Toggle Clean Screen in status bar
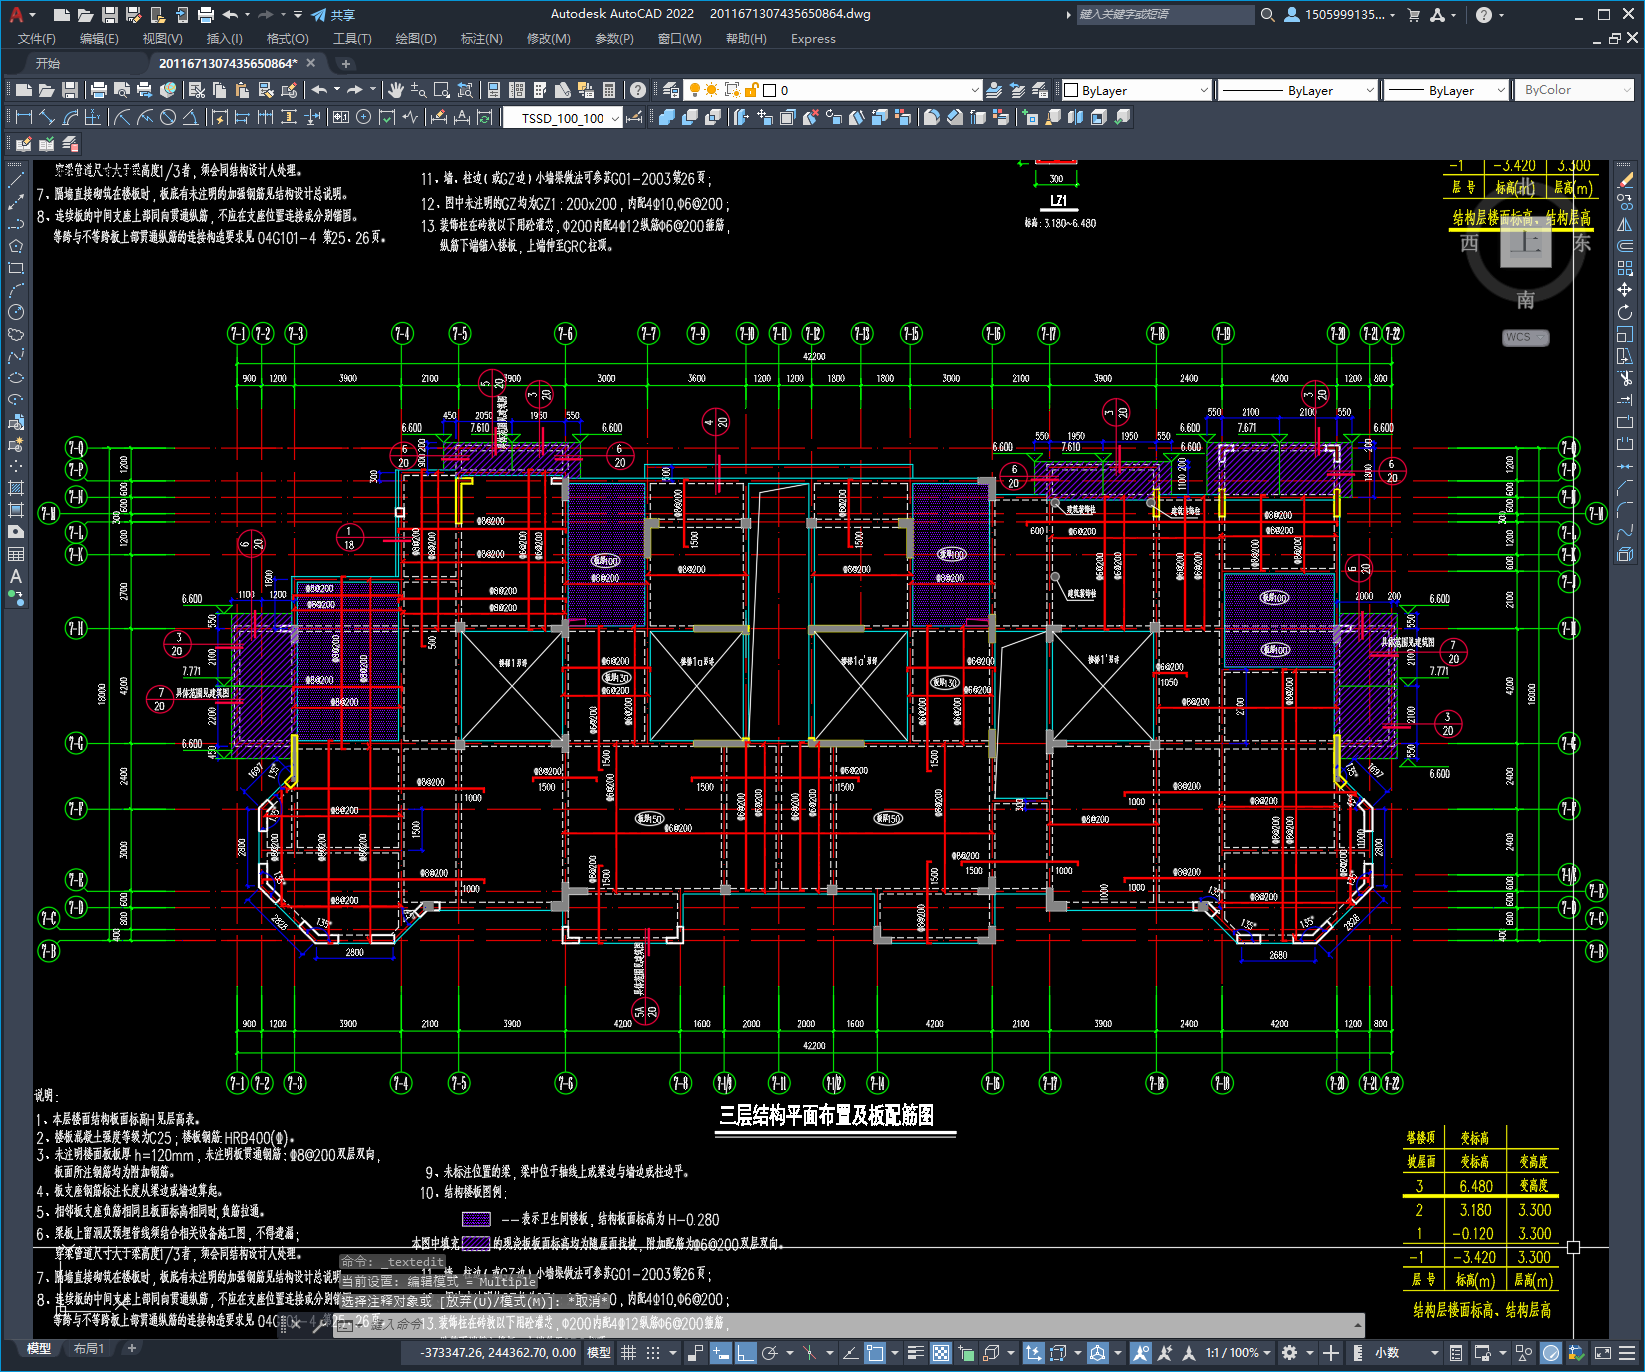 click(x=1601, y=1353)
